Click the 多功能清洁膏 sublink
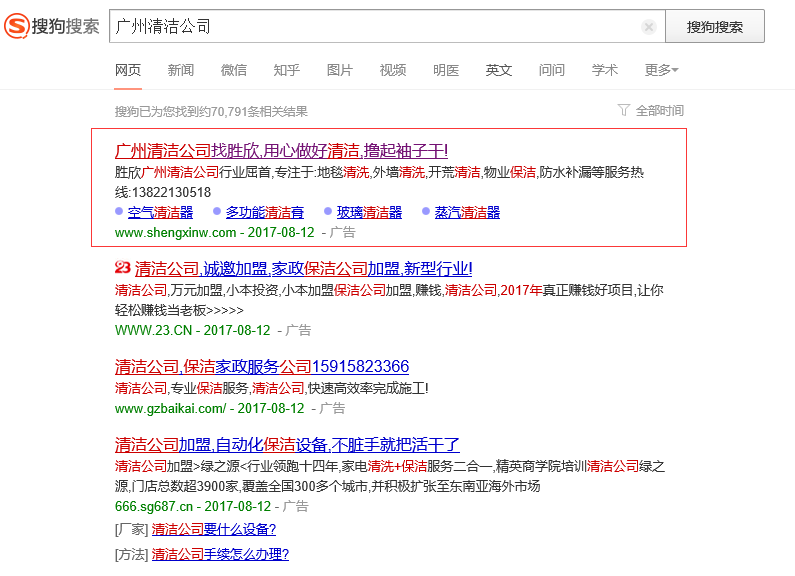The width and height of the screenshot is (795, 576). pos(265,212)
